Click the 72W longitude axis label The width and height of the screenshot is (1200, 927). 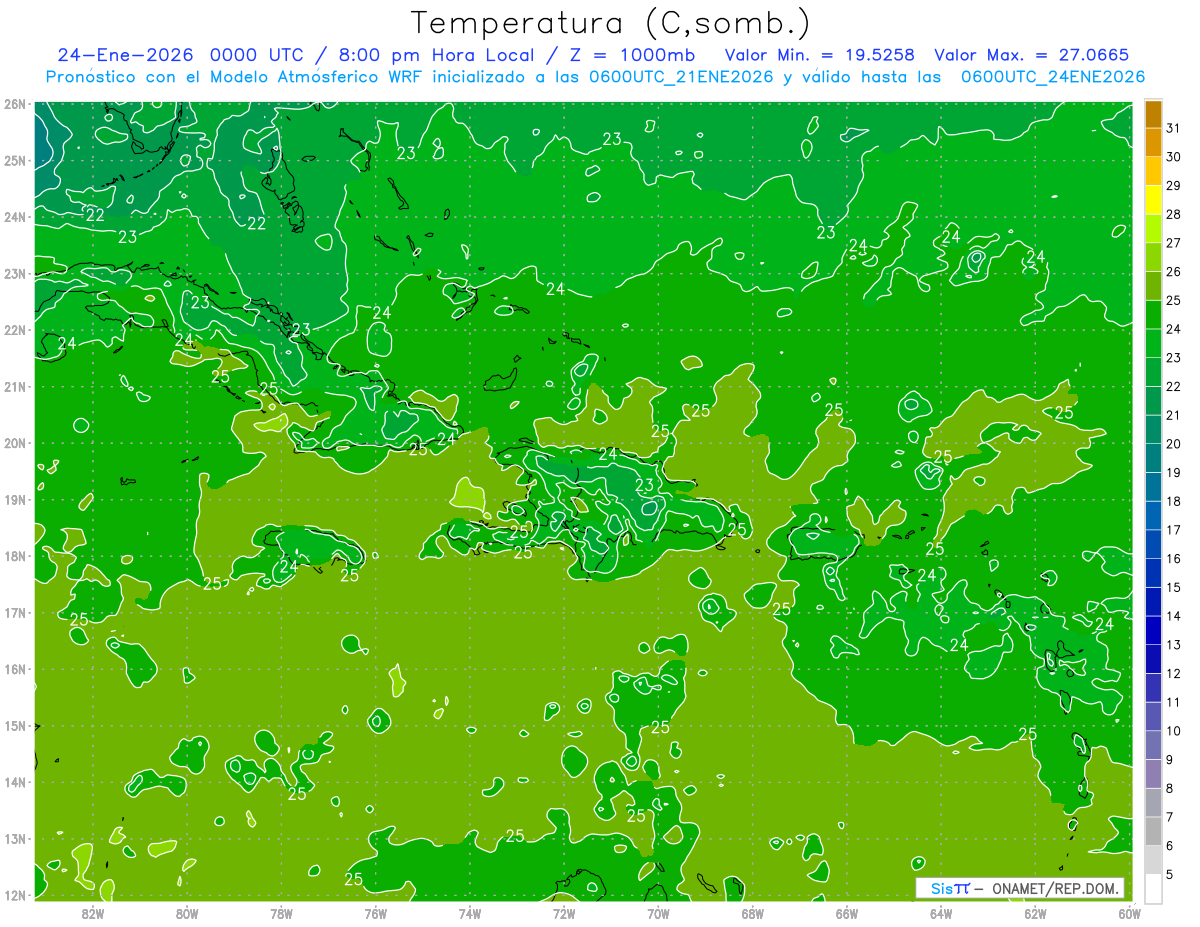point(564,913)
